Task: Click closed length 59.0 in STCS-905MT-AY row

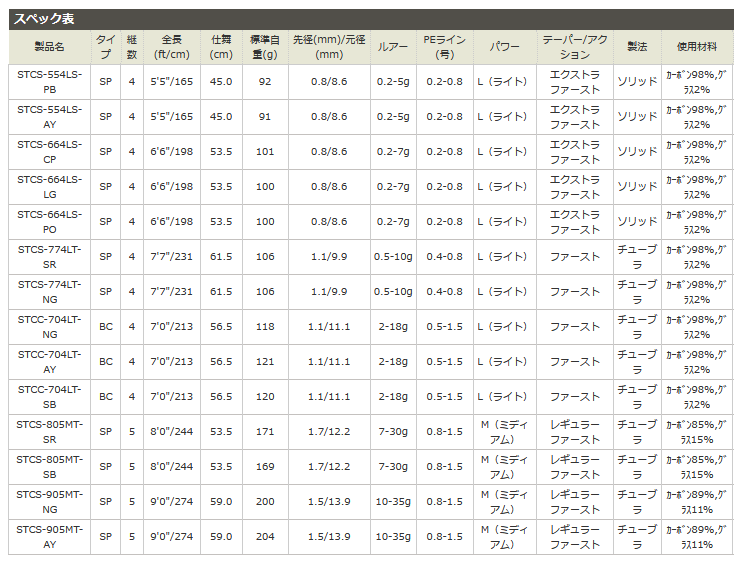Action: pyautogui.click(x=221, y=537)
